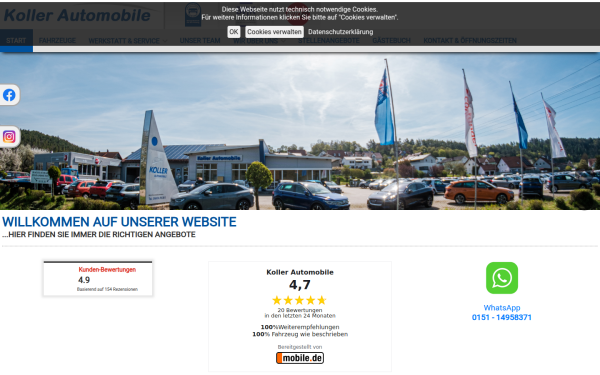Open the UNSER TEAM menu item
This screenshot has height=375, width=600.
200,41
